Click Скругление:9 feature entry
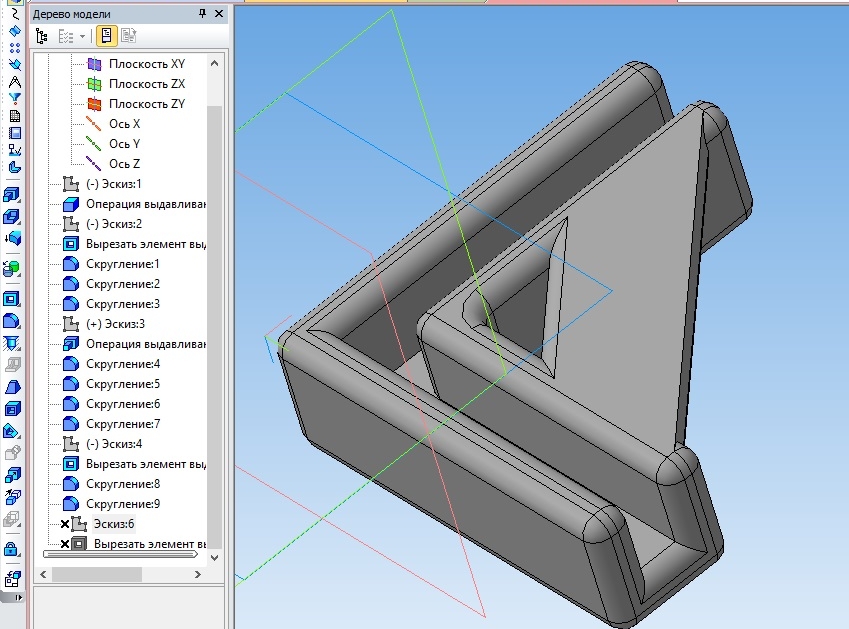Screen dimensions: 849x629 (122, 504)
